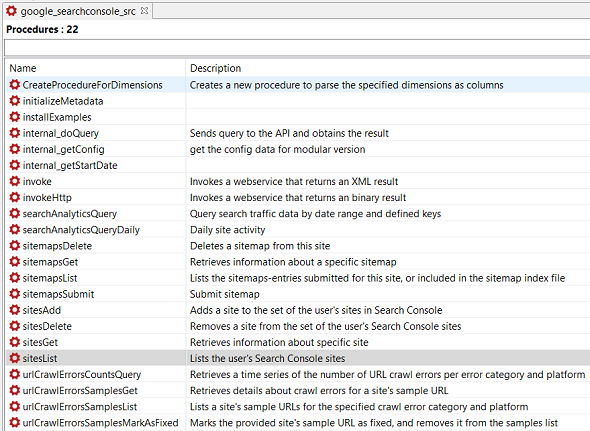
Task: Click the gear icon beside sitesDelete
Action: tap(14, 326)
